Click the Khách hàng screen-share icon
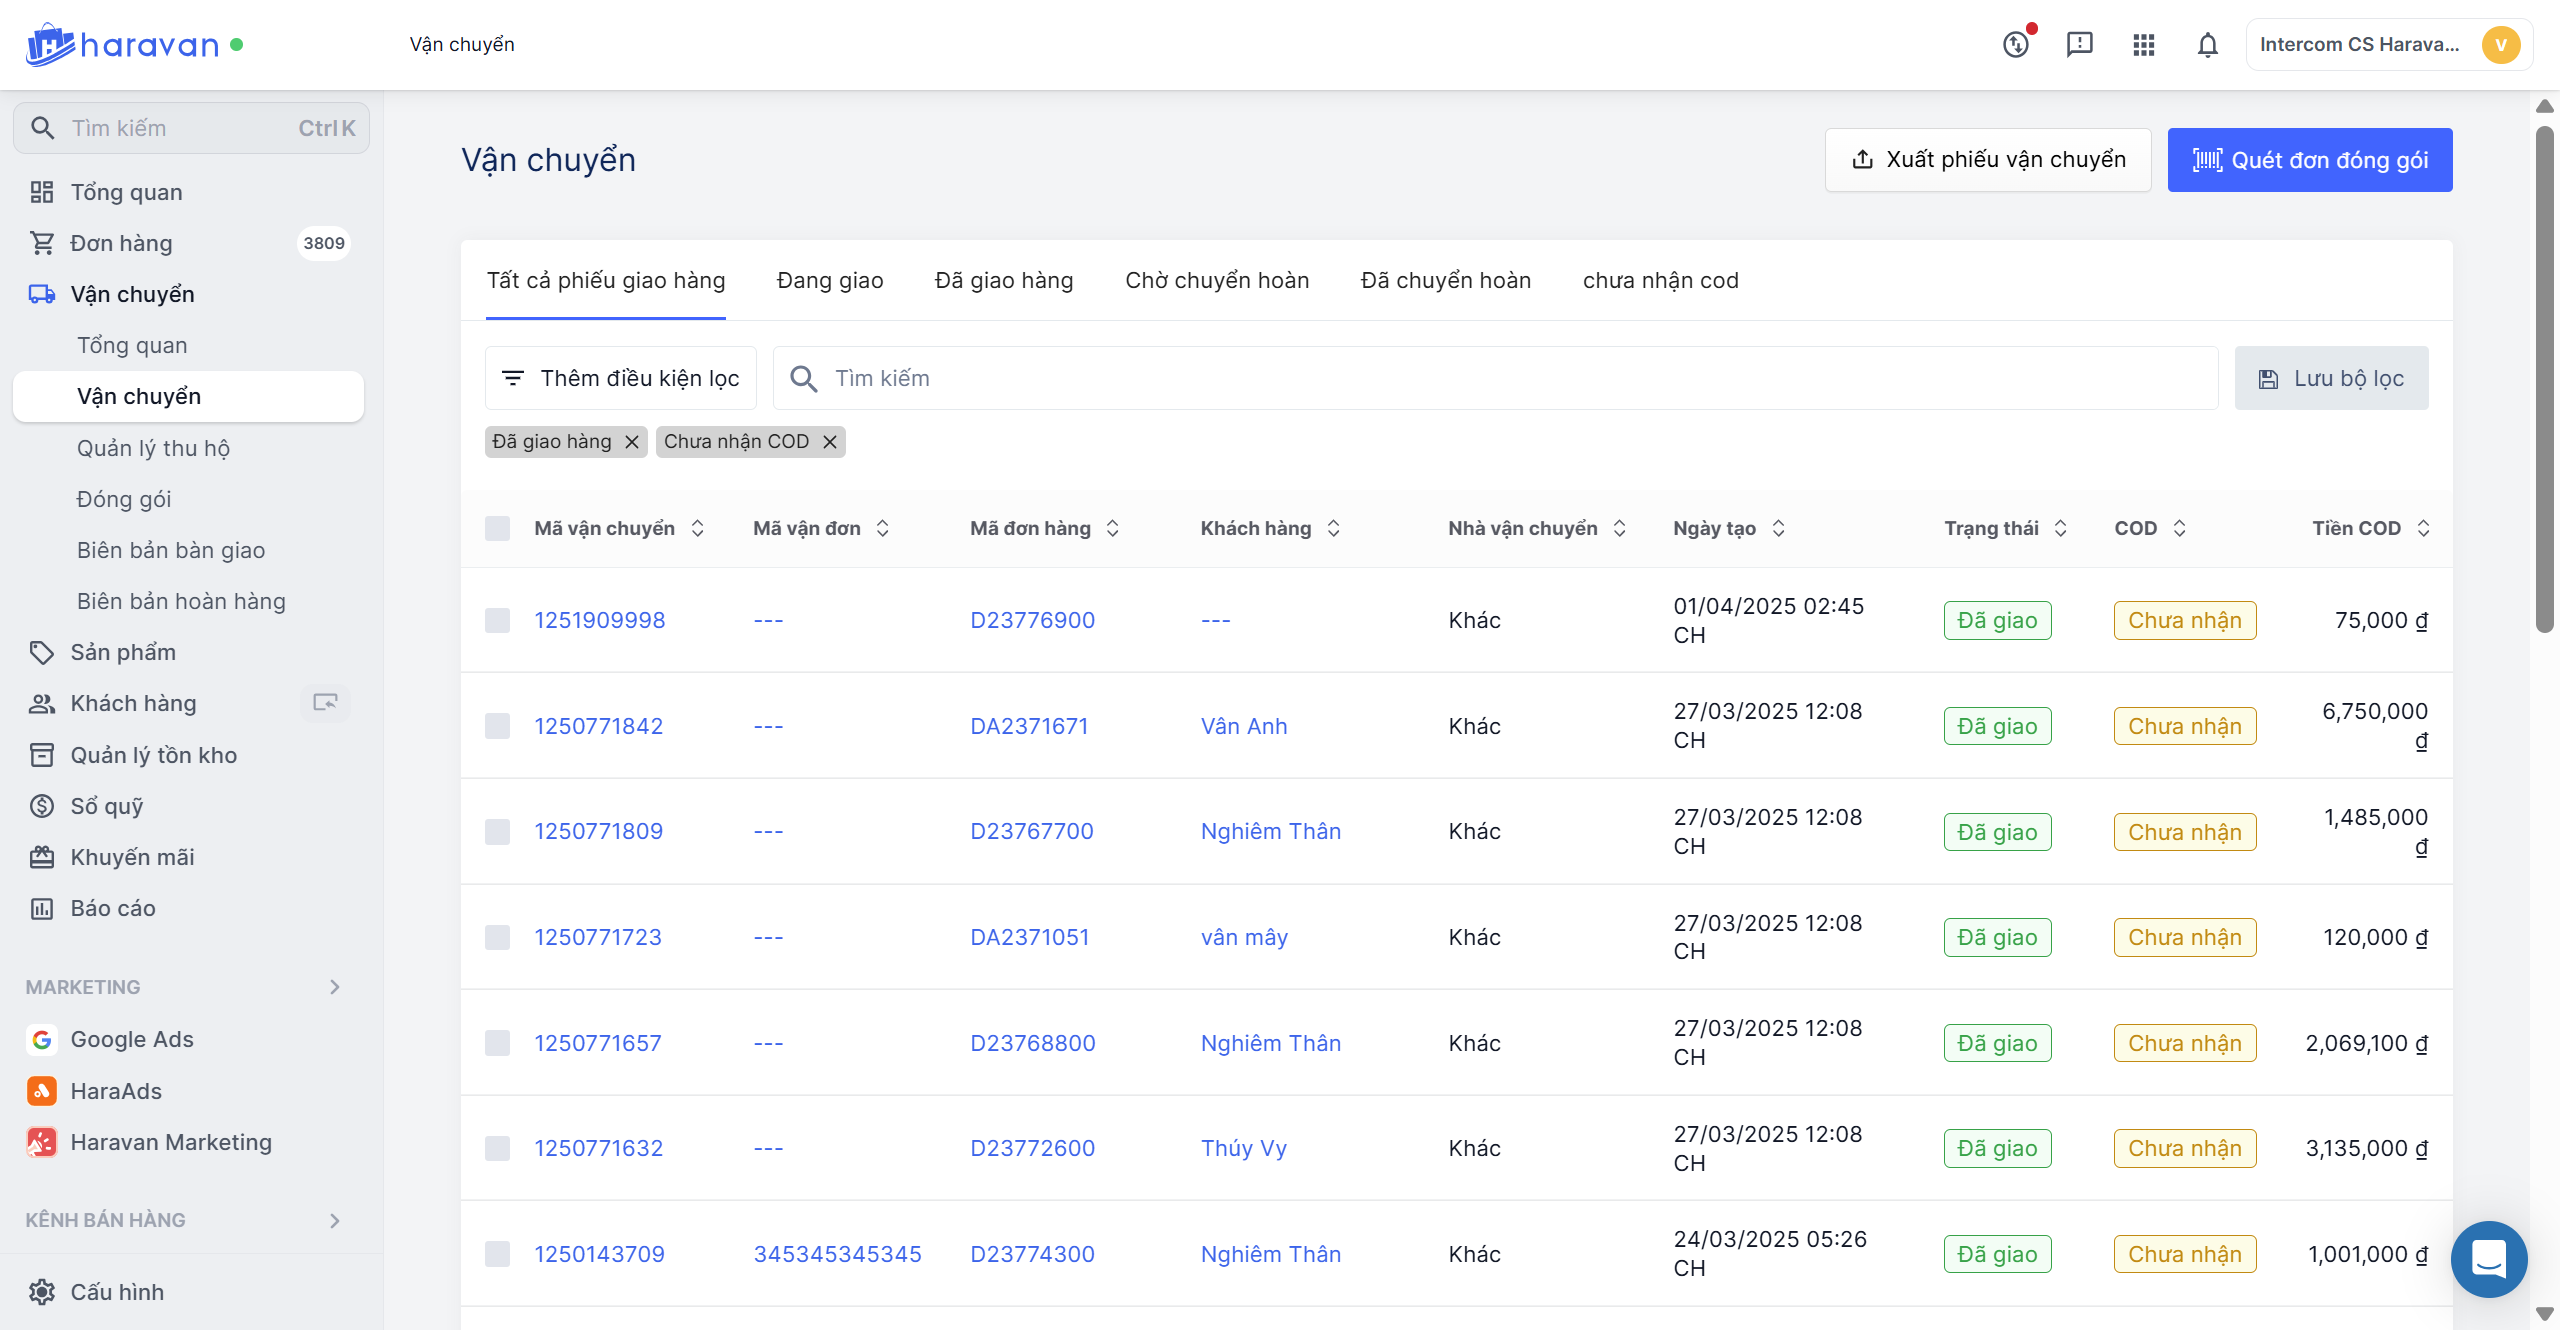Image resolution: width=2560 pixels, height=1330 pixels. click(325, 703)
